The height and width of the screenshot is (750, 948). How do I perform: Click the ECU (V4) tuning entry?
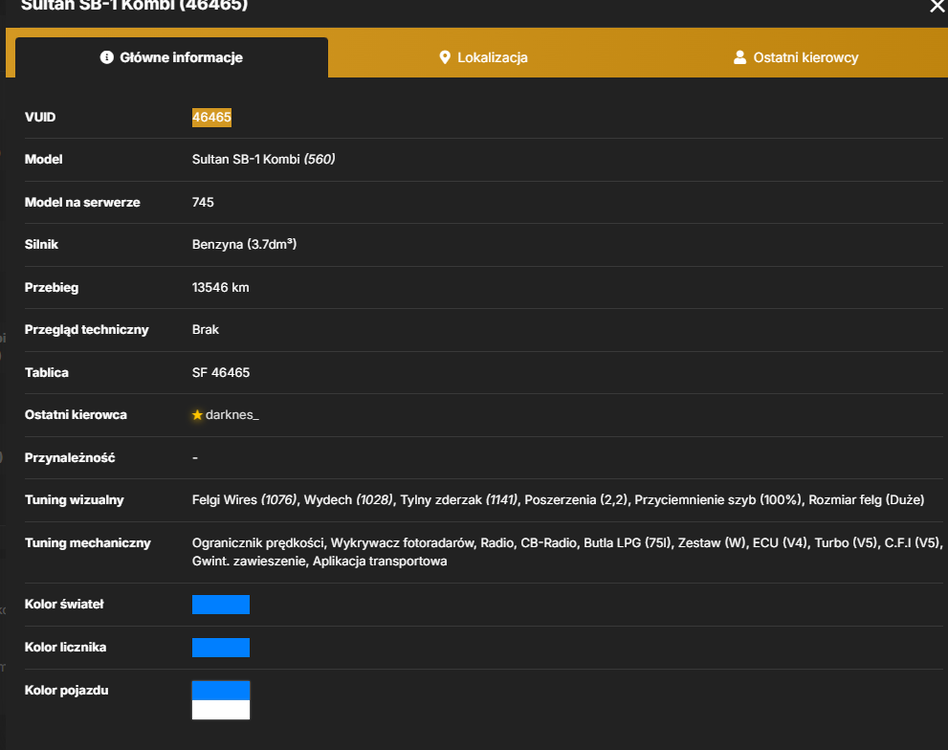(x=780, y=543)
